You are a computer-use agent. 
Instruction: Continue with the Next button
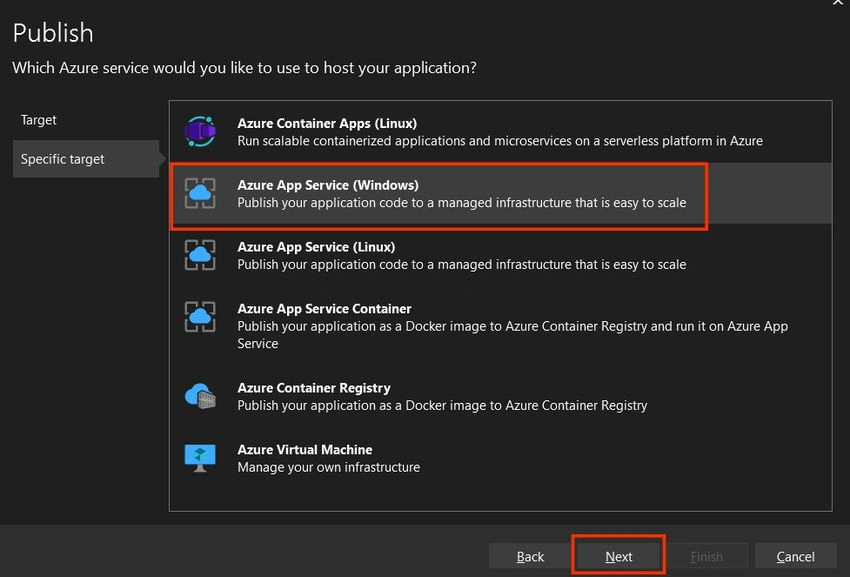pos(619,557)
